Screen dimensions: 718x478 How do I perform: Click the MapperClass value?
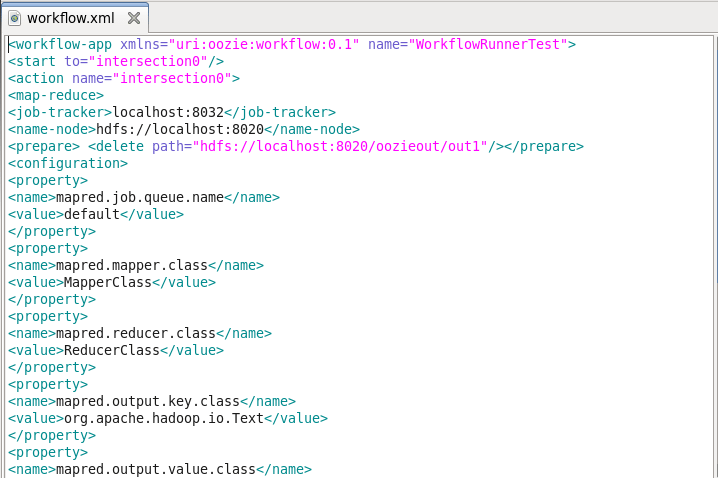108,282
